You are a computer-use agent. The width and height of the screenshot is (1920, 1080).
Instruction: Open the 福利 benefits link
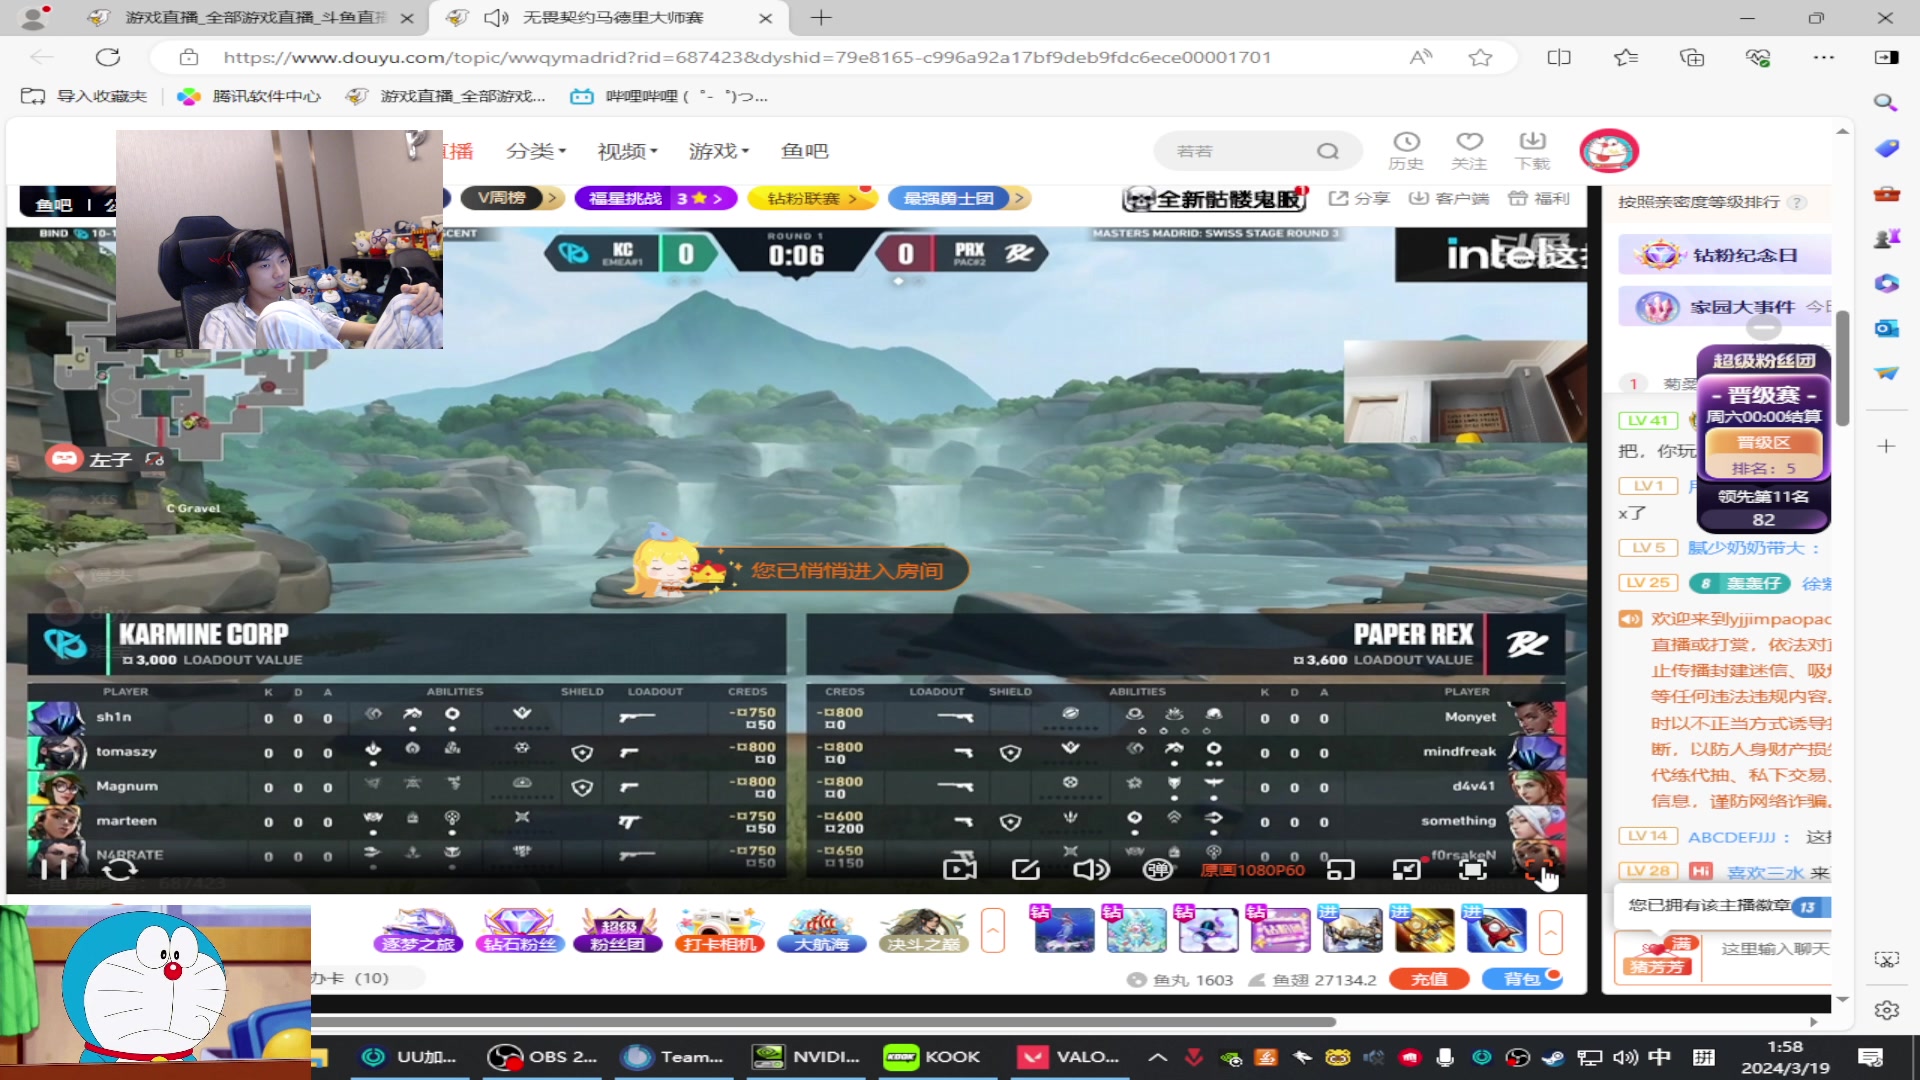(x=1539, y=198)
